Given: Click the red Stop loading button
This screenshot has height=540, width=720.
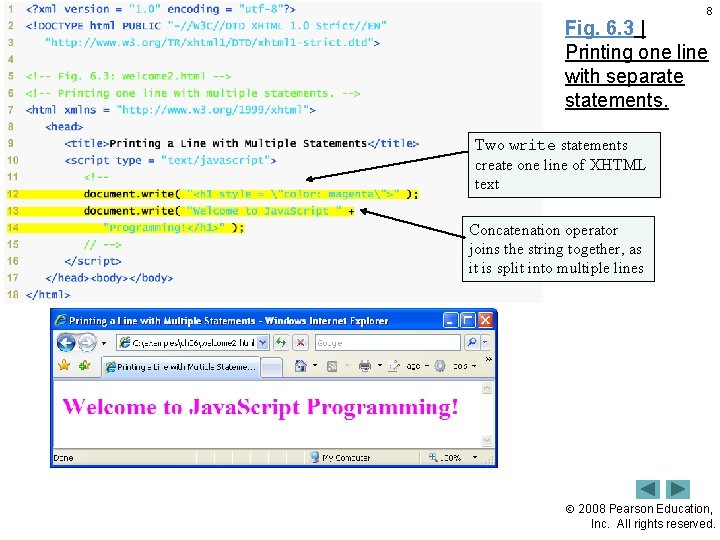Looking at the screenshot, I should point(300,343).
